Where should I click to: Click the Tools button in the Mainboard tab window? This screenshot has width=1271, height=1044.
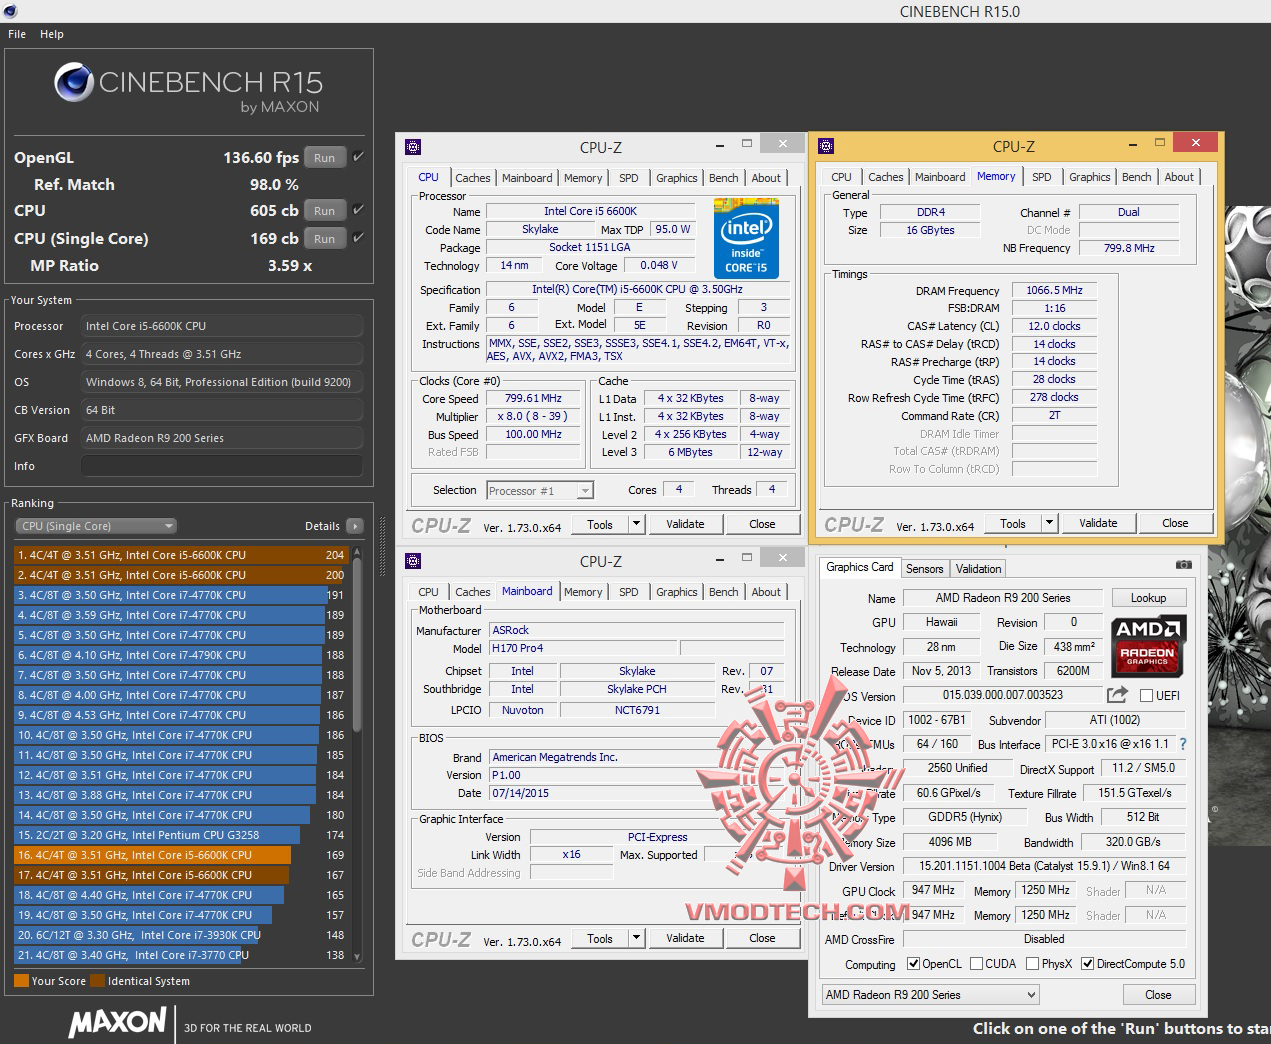coord(600,938)
